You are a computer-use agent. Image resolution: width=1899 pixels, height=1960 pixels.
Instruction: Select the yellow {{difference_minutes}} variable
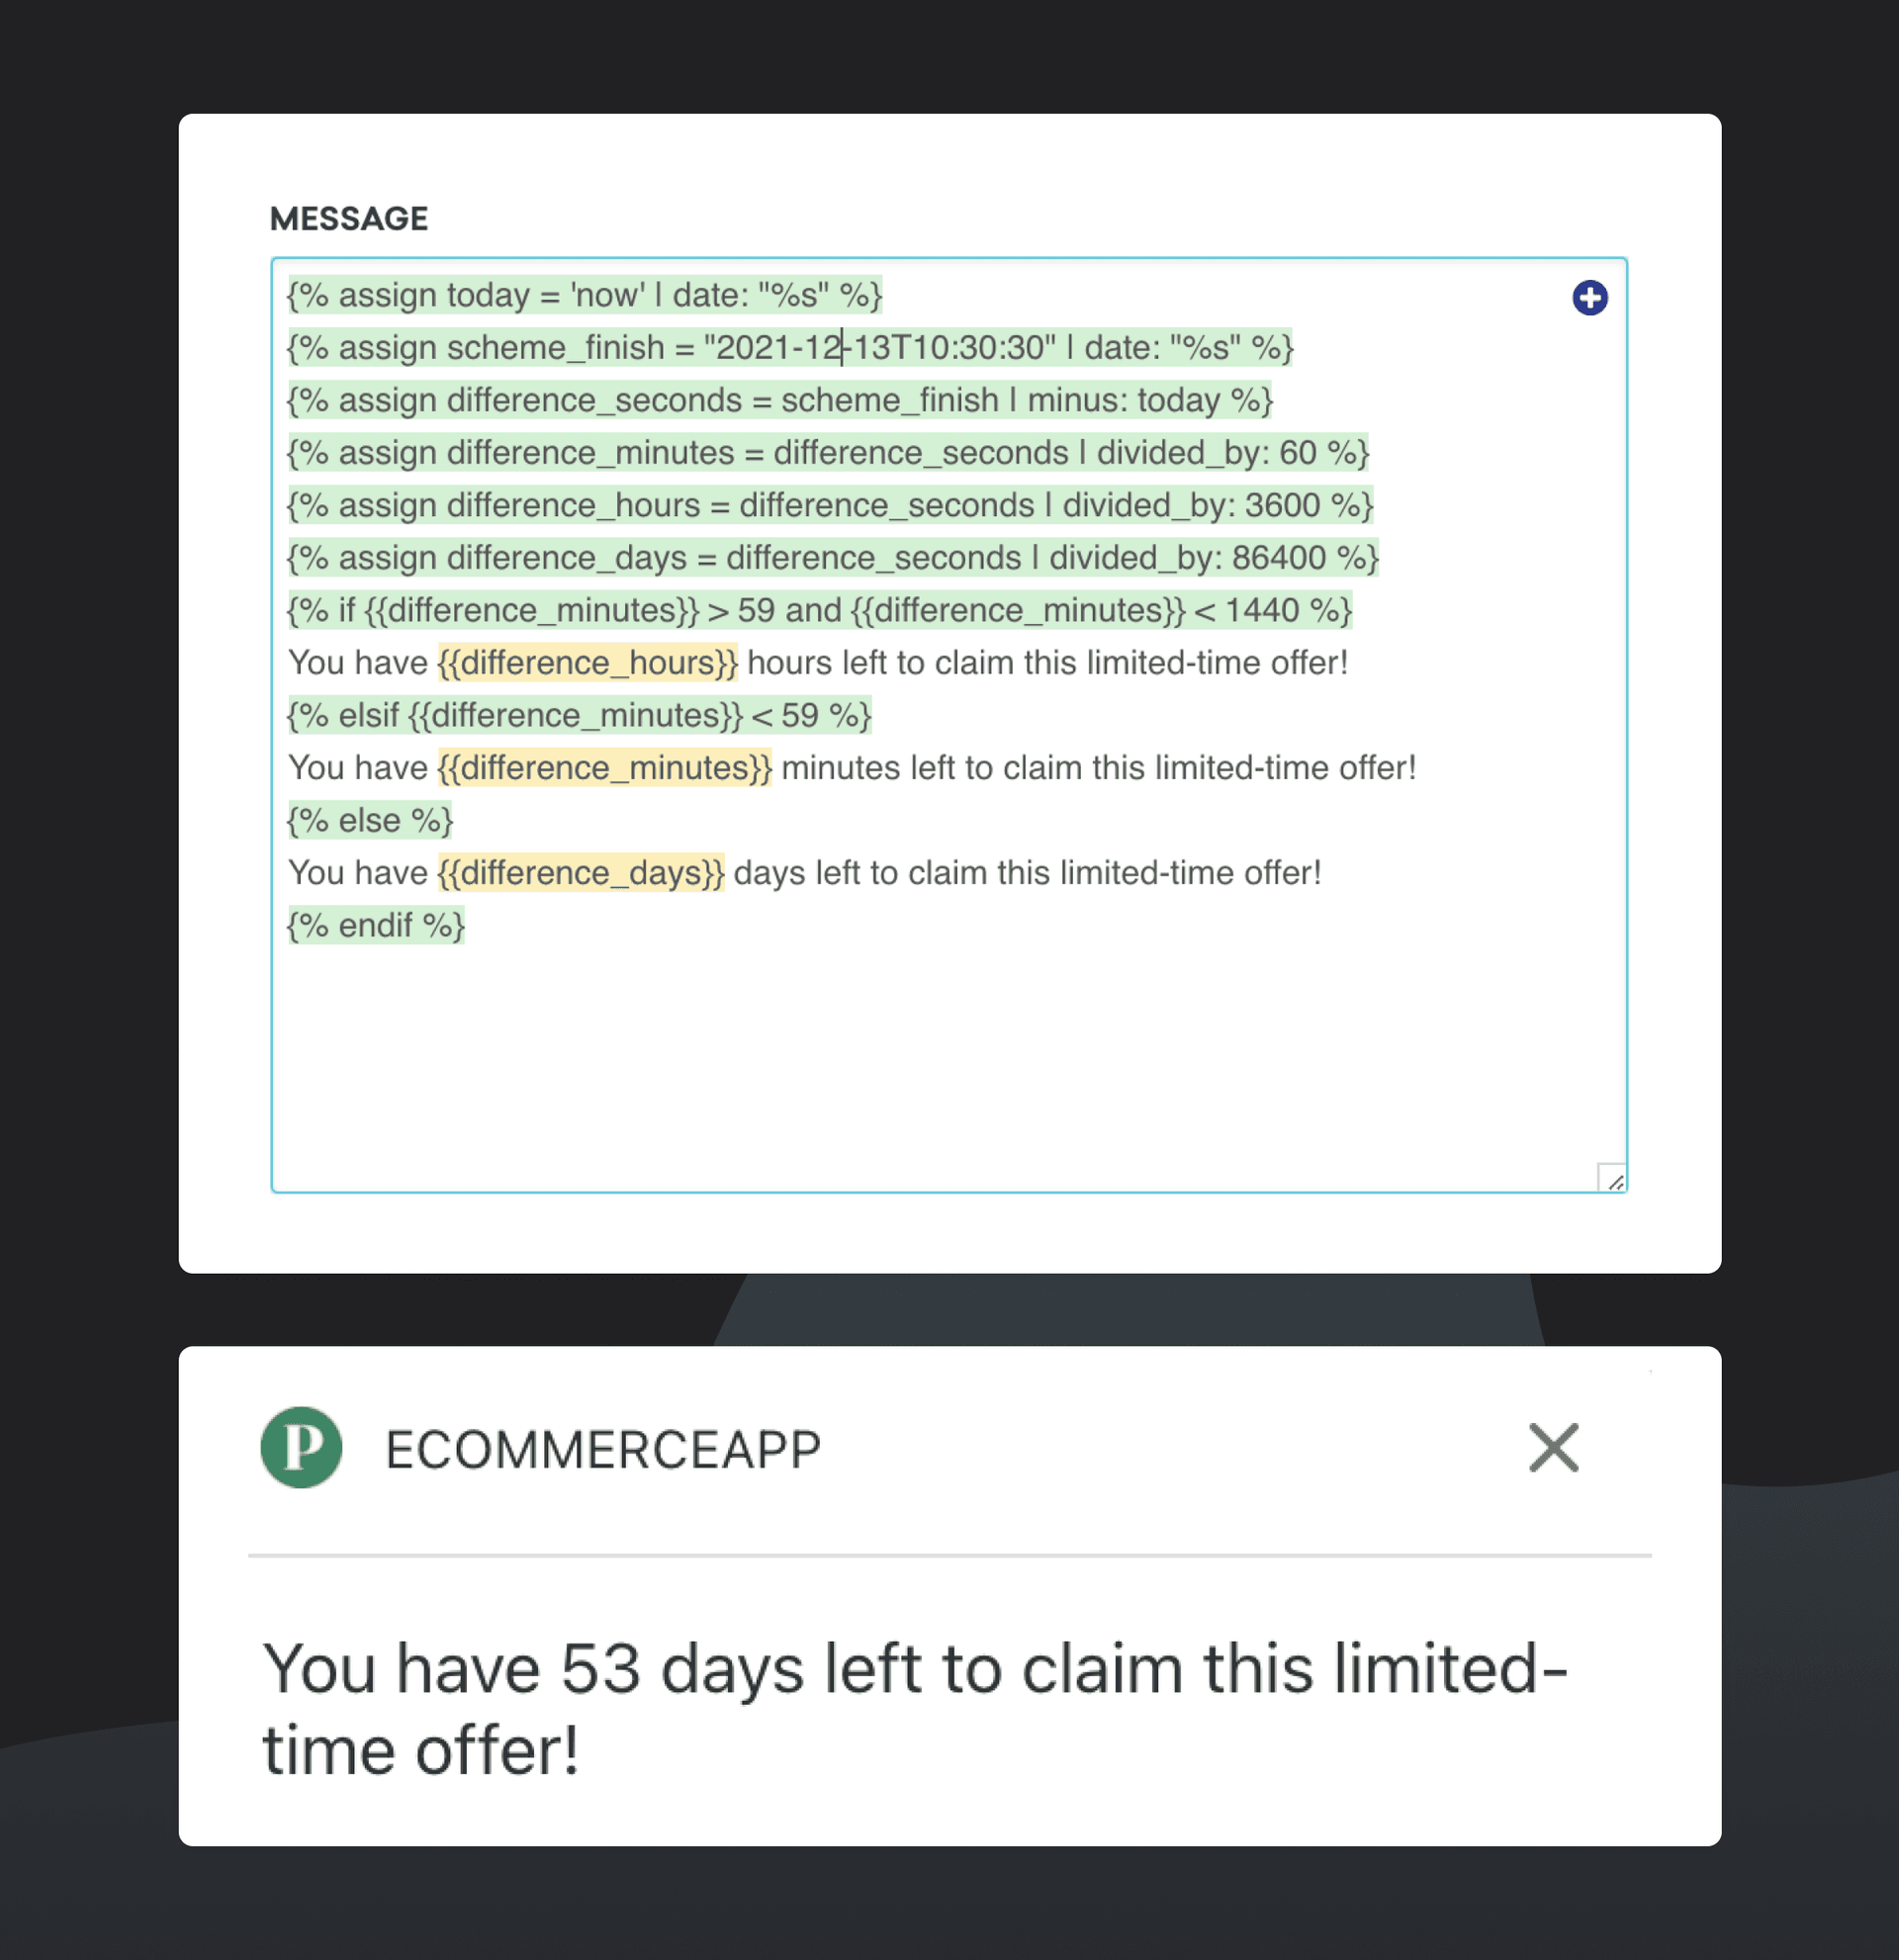[x=604, y=768]
